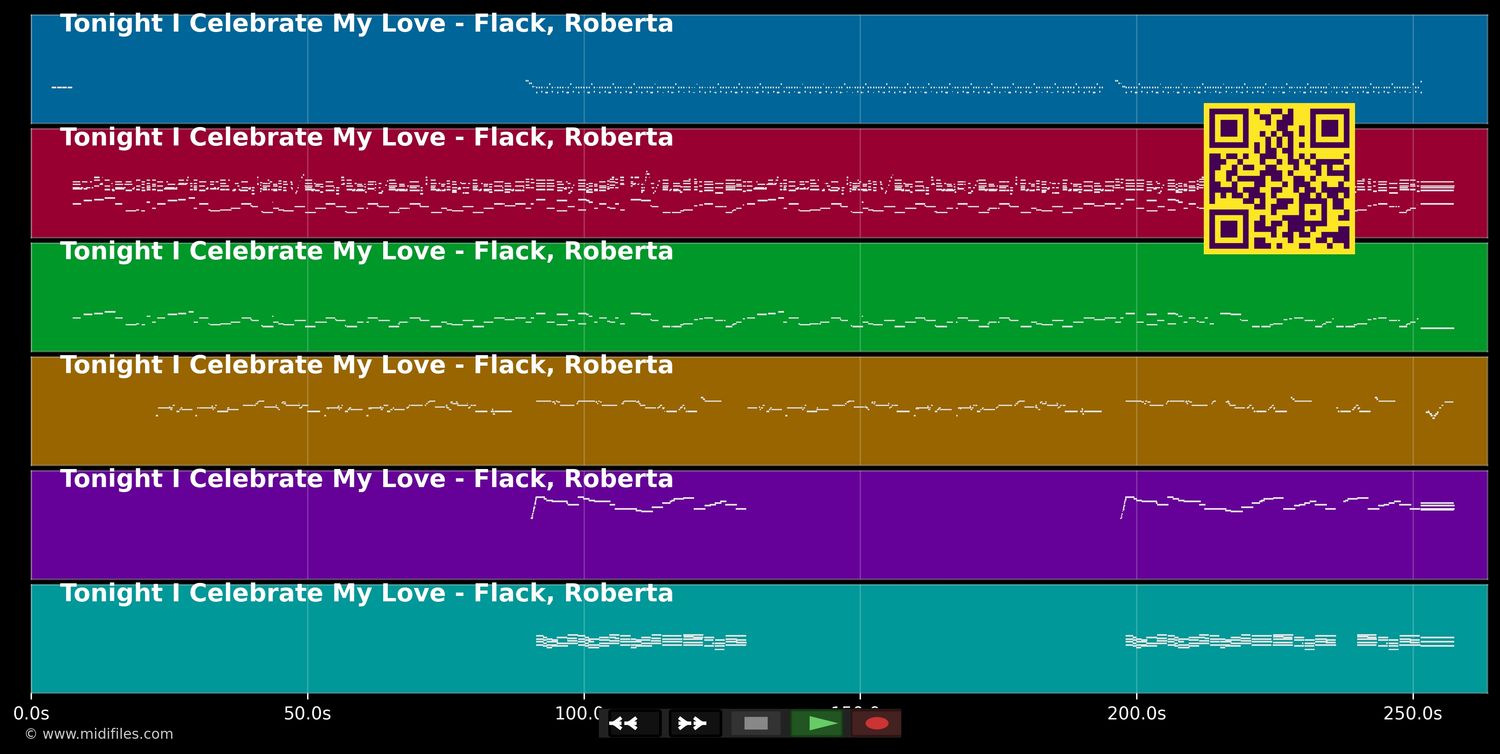Click the 250.0s time axis label
Image resolution: width=1500 pixels, height=754 pixels.
(1412, 713)
